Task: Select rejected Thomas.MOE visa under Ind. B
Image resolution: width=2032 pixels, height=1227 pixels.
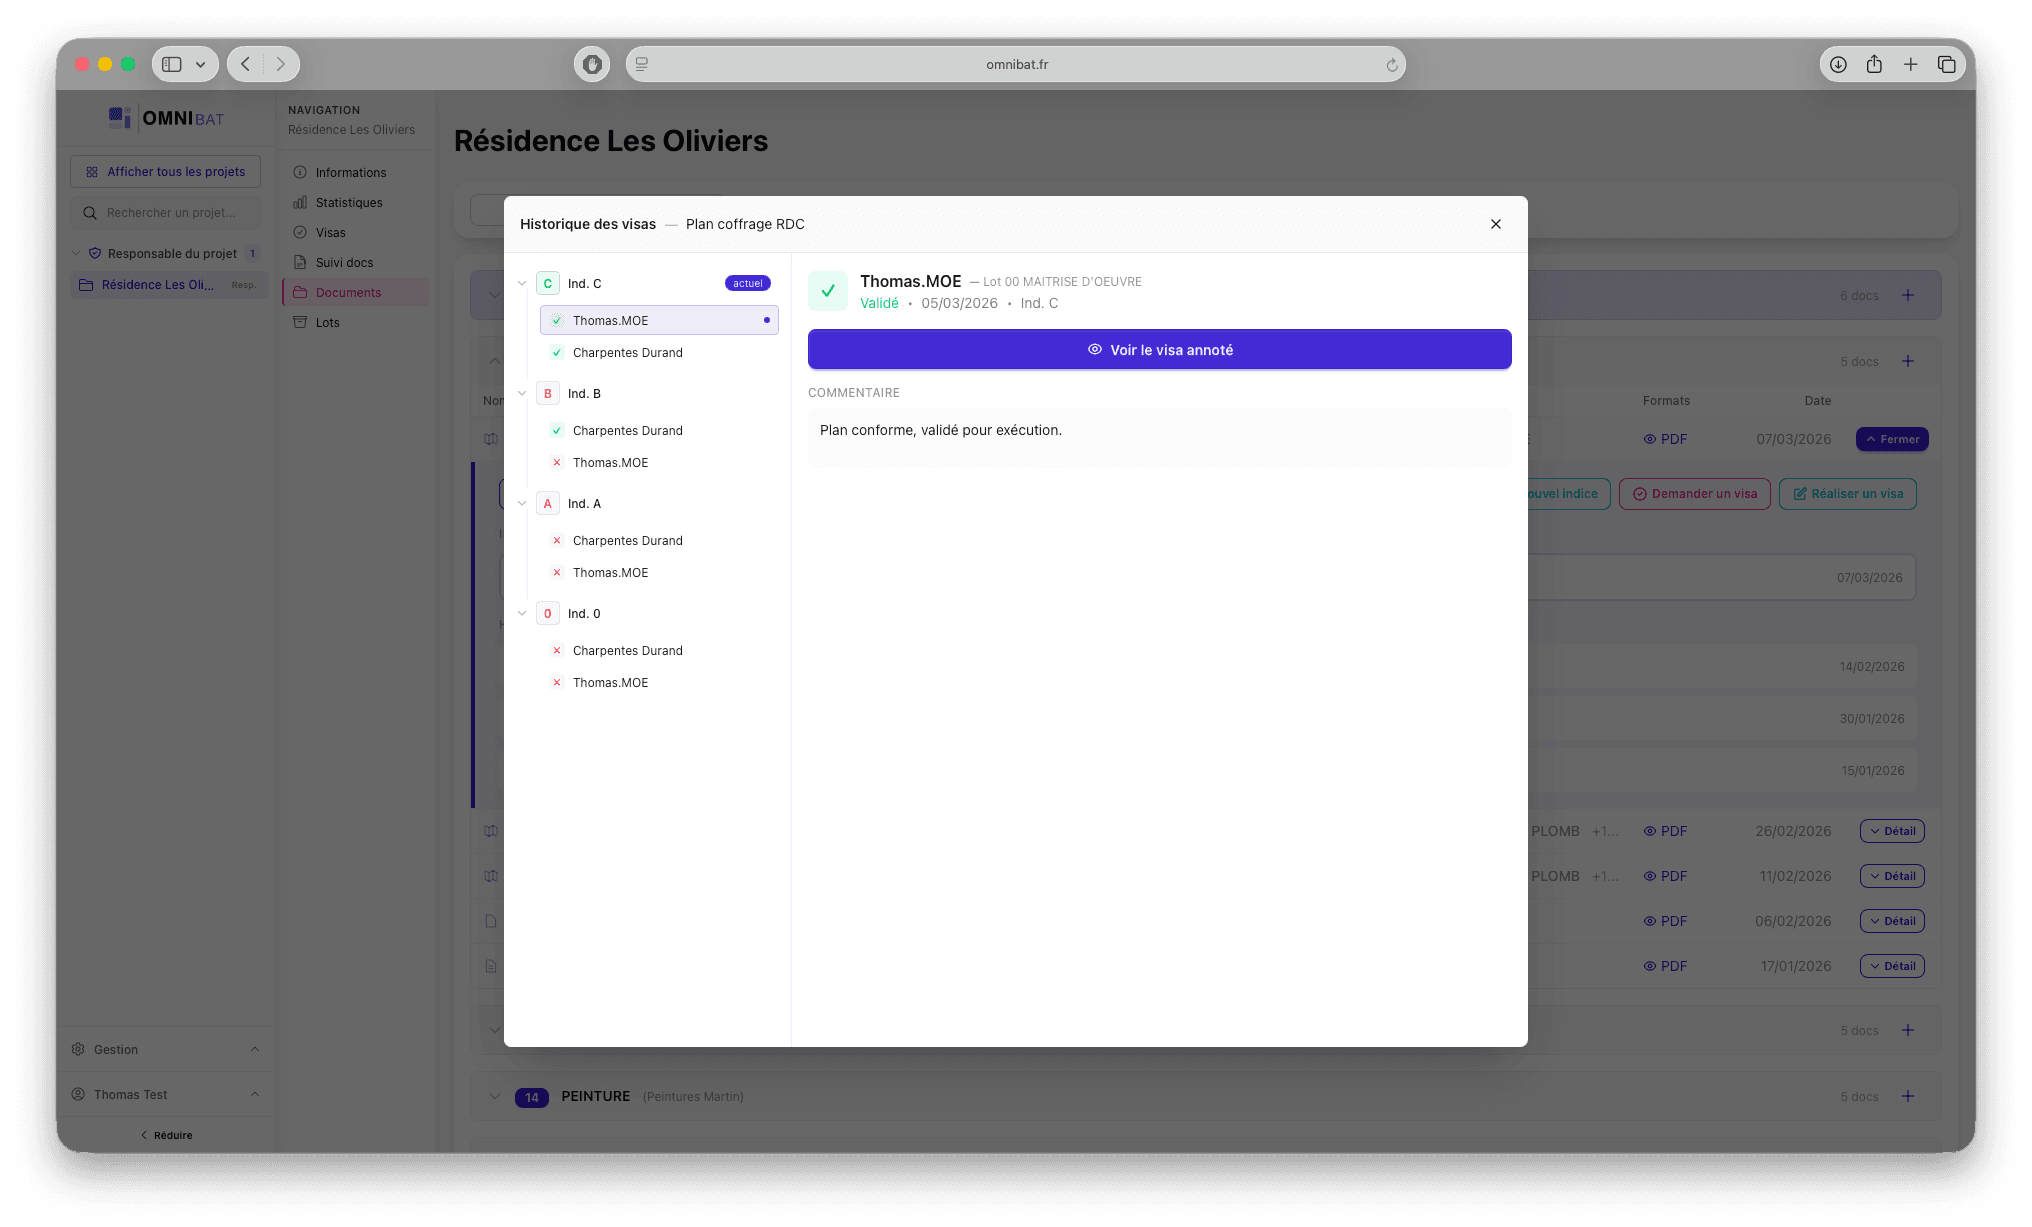Action: (x=610, y=463)
